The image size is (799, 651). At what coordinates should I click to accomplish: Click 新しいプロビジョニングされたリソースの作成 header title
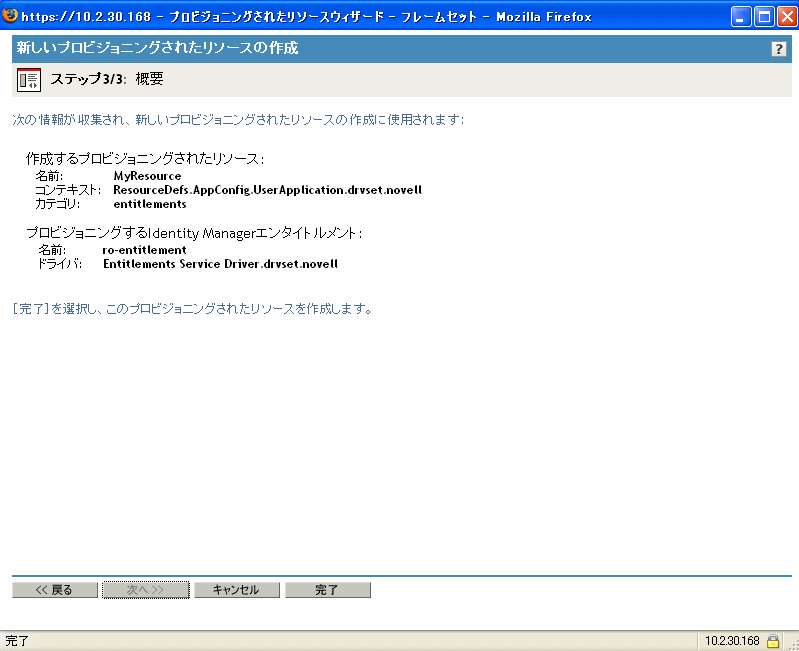click(x=157, y=48)
